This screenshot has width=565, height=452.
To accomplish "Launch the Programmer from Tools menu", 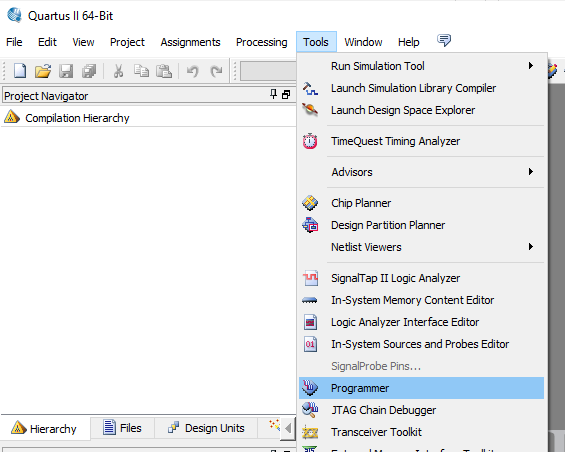I will [x=421, y=388].
